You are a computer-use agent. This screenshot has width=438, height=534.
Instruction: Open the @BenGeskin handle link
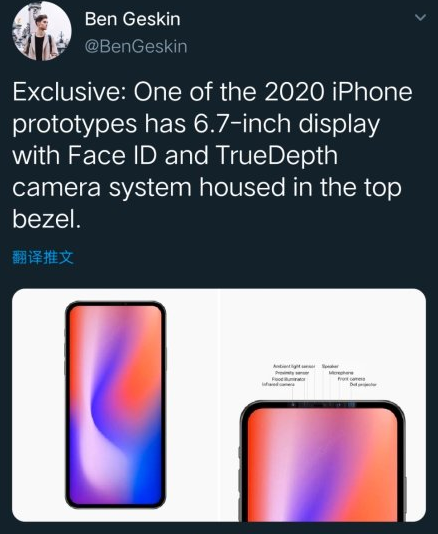[x=136, y=46]
